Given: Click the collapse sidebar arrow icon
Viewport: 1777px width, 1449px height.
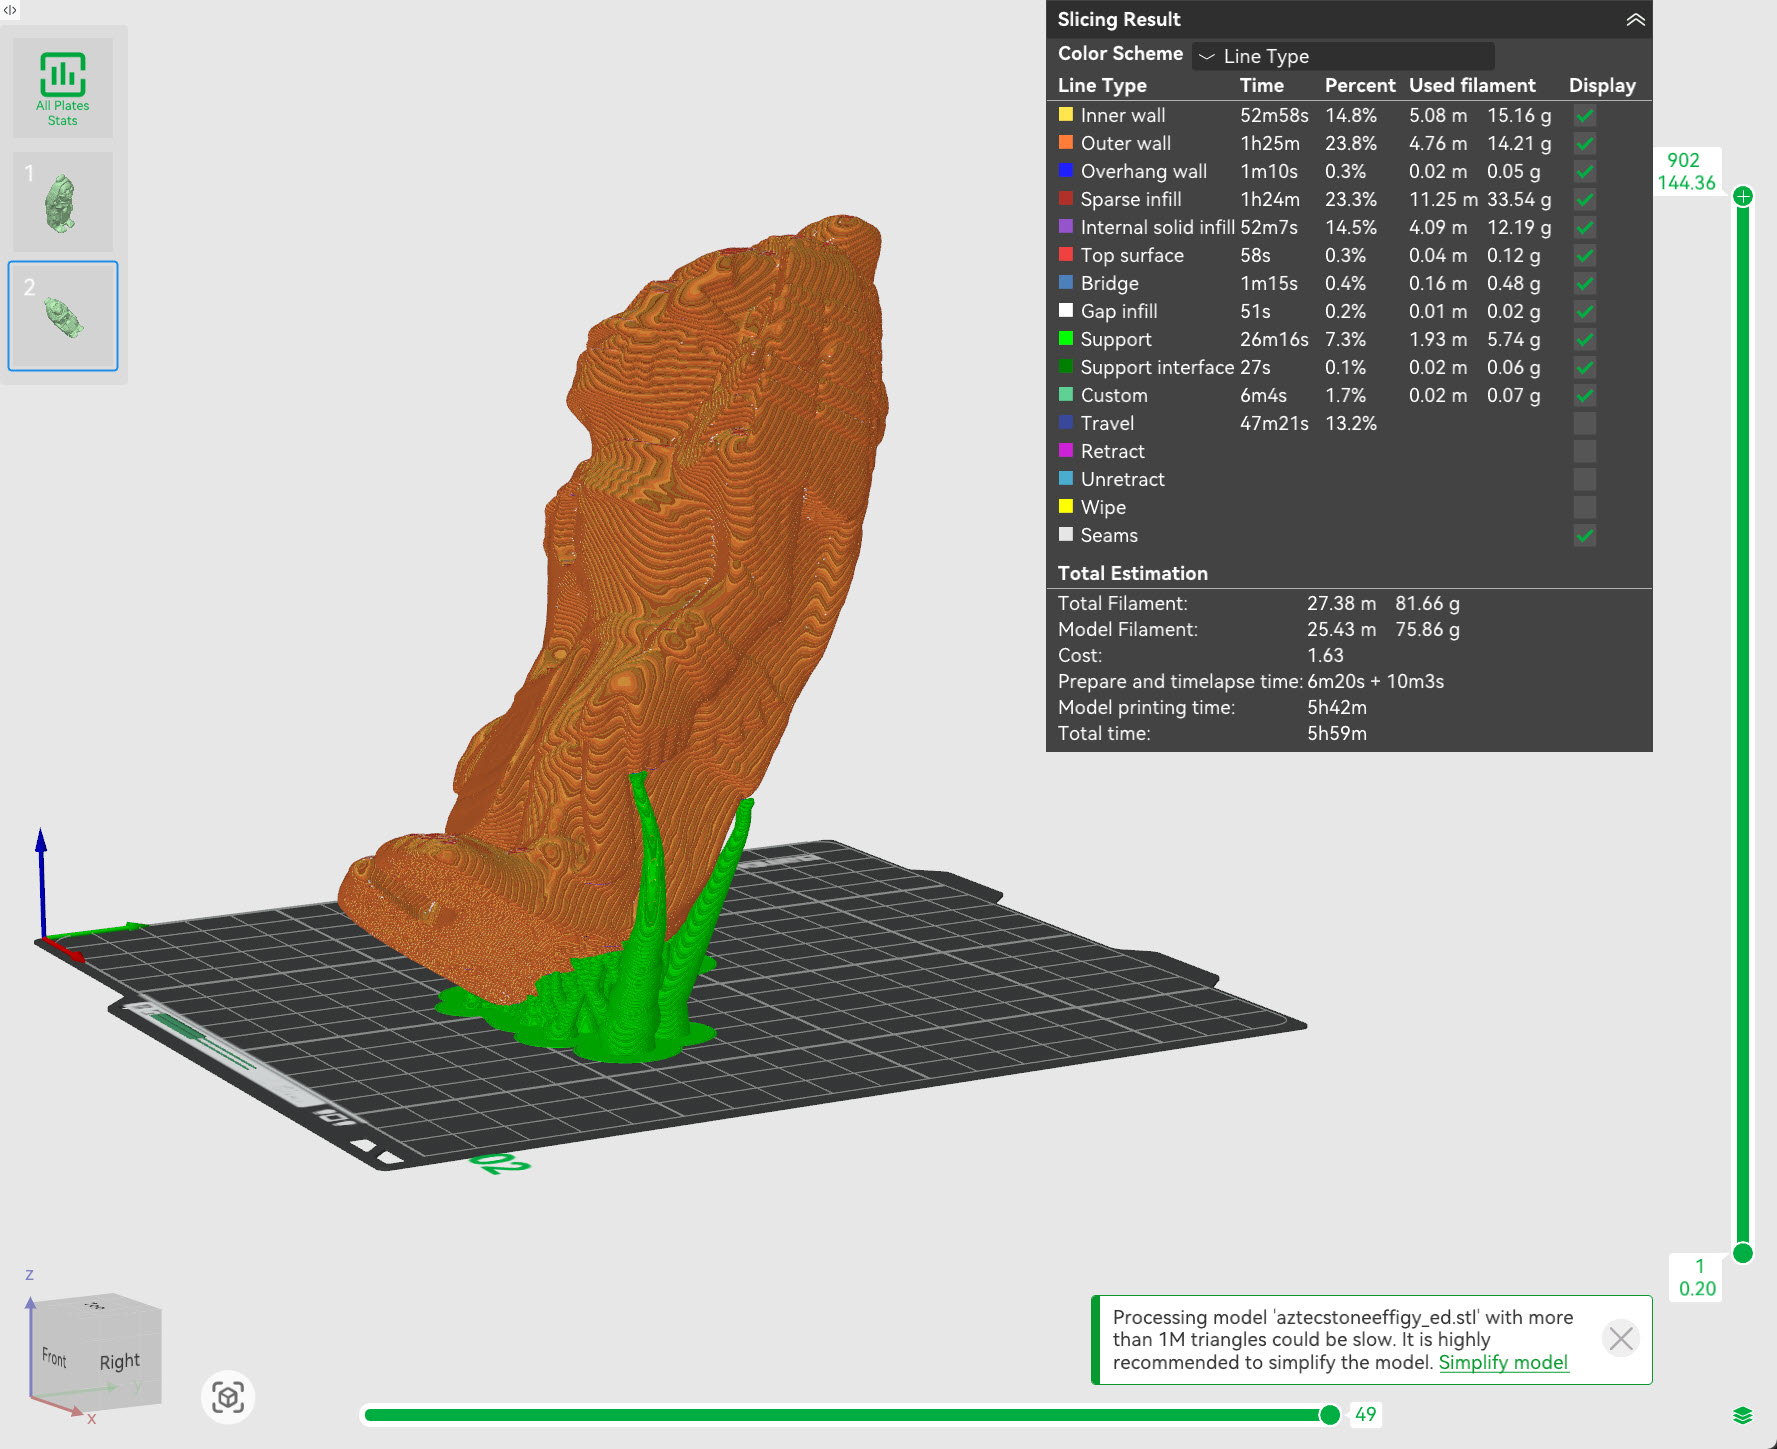Looking at the screenshot, I should click(x=10, y=9).
